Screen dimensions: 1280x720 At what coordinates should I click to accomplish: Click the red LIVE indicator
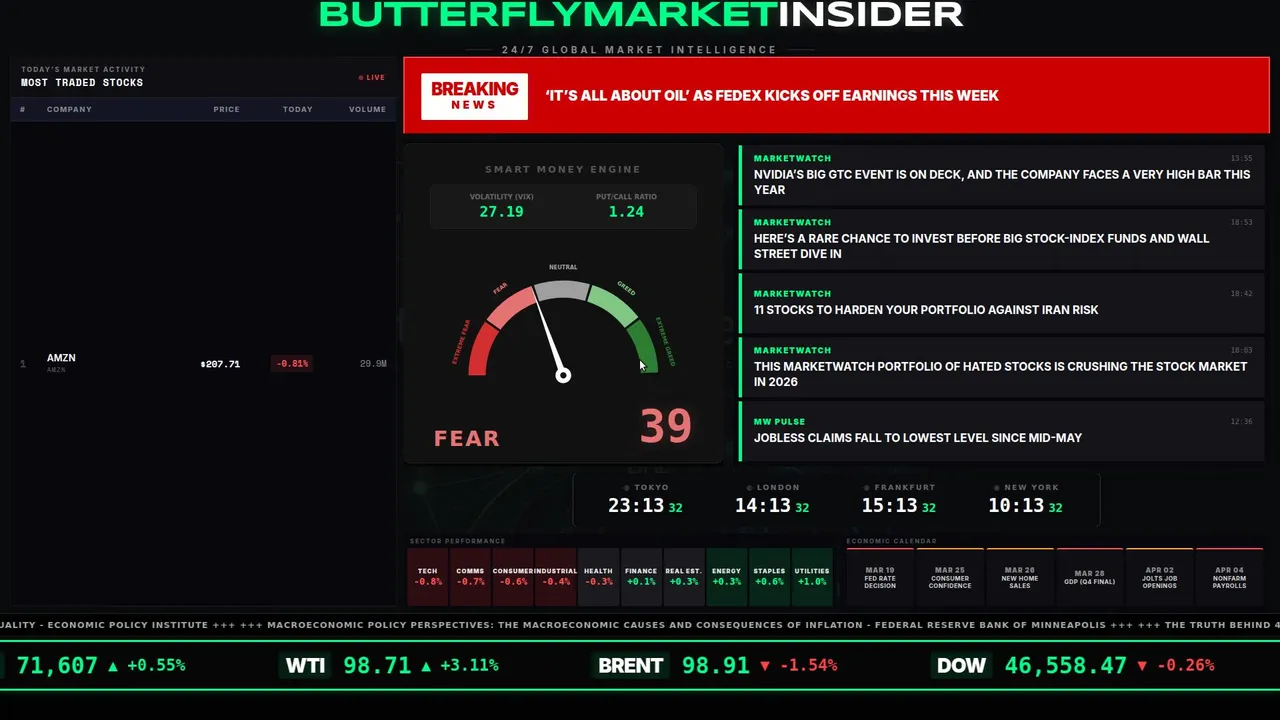(372, 77)
